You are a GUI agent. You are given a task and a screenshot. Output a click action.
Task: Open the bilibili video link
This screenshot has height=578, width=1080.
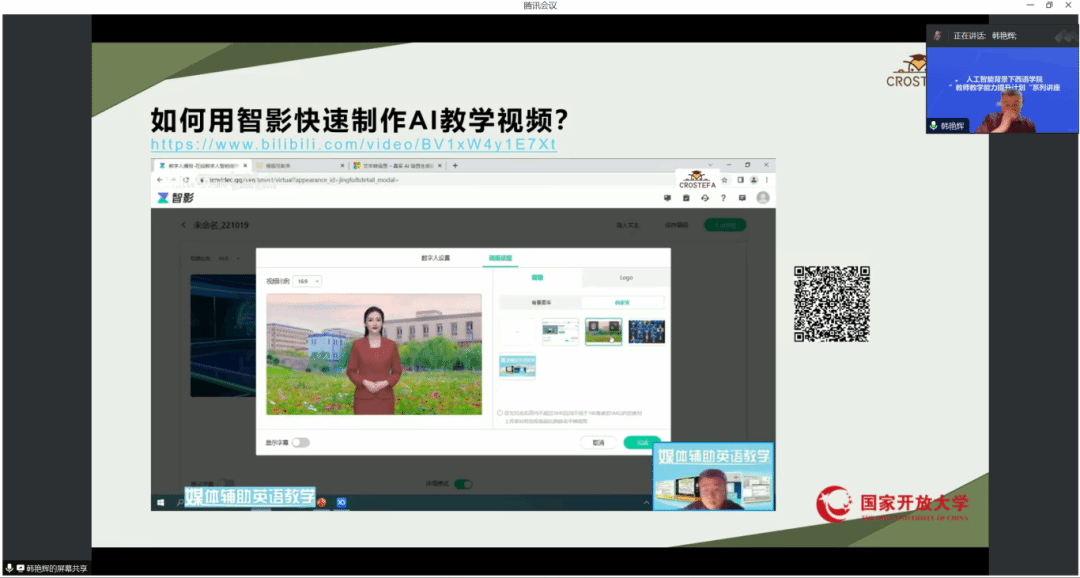[353, 144]
